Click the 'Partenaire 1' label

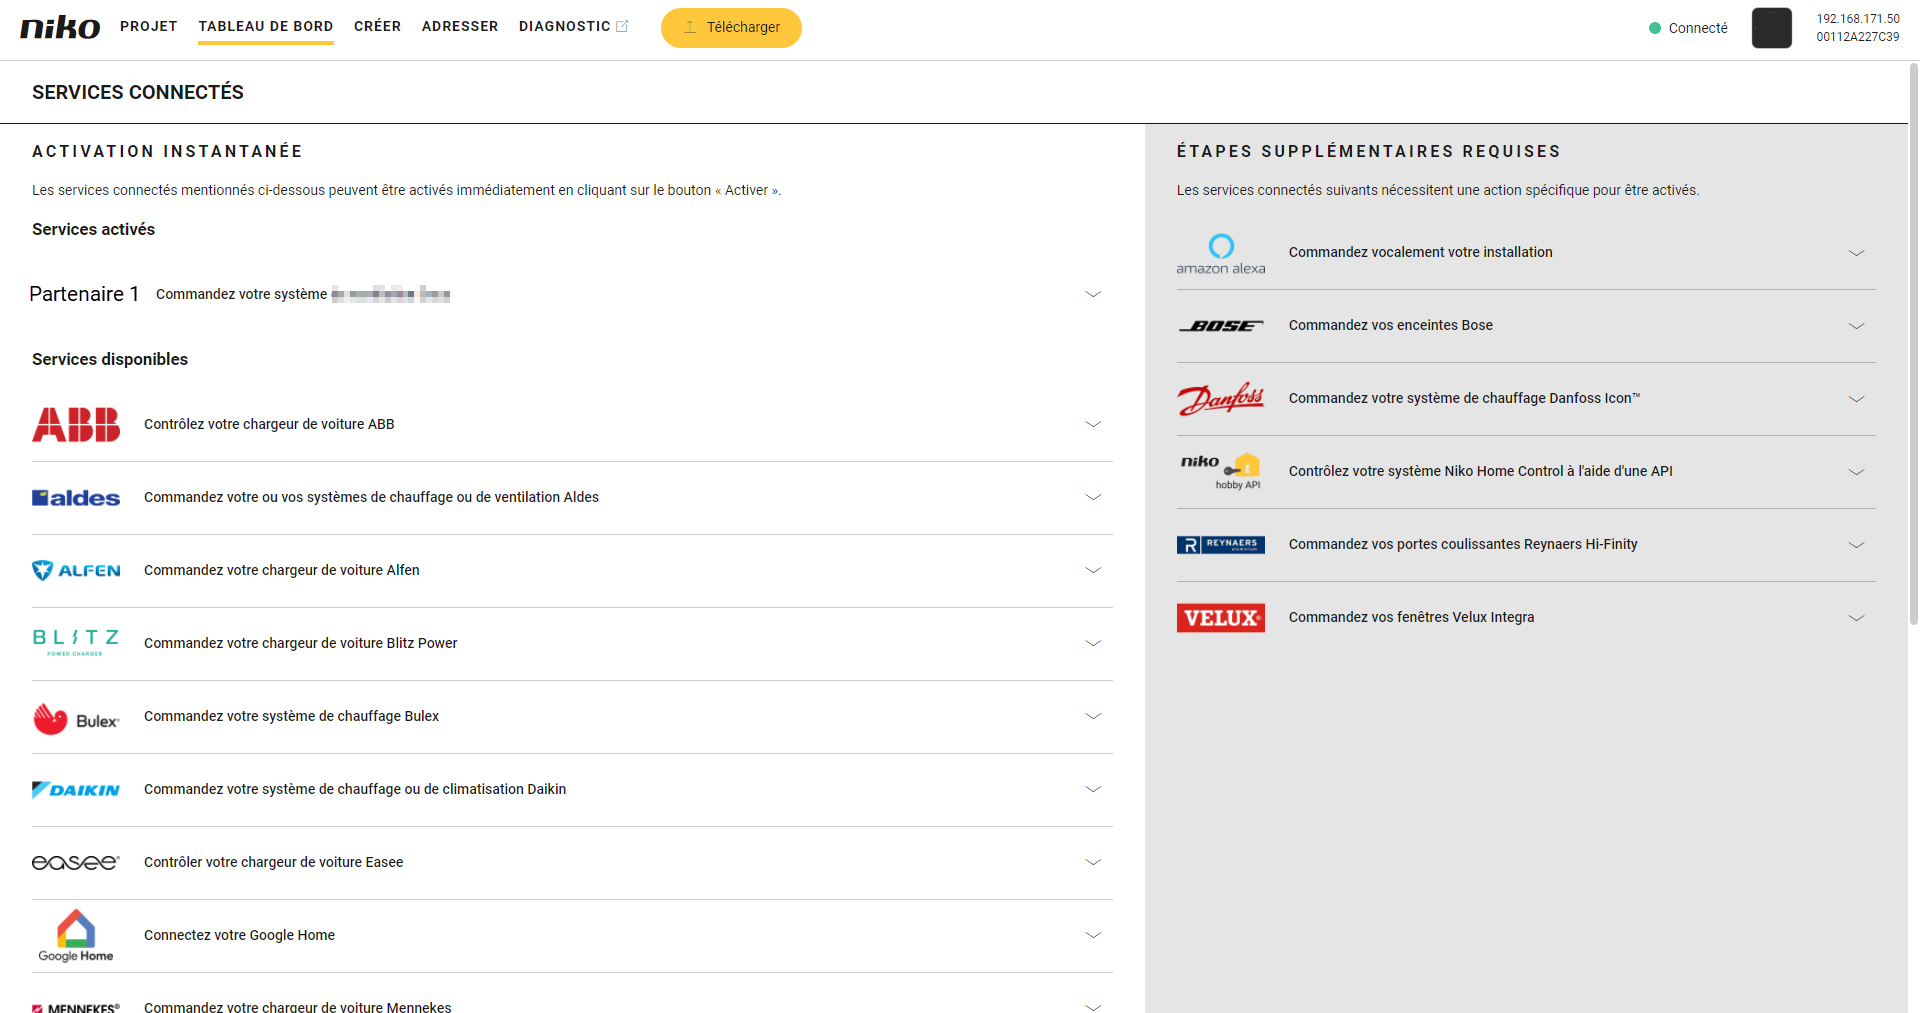[x=84, y=294]
